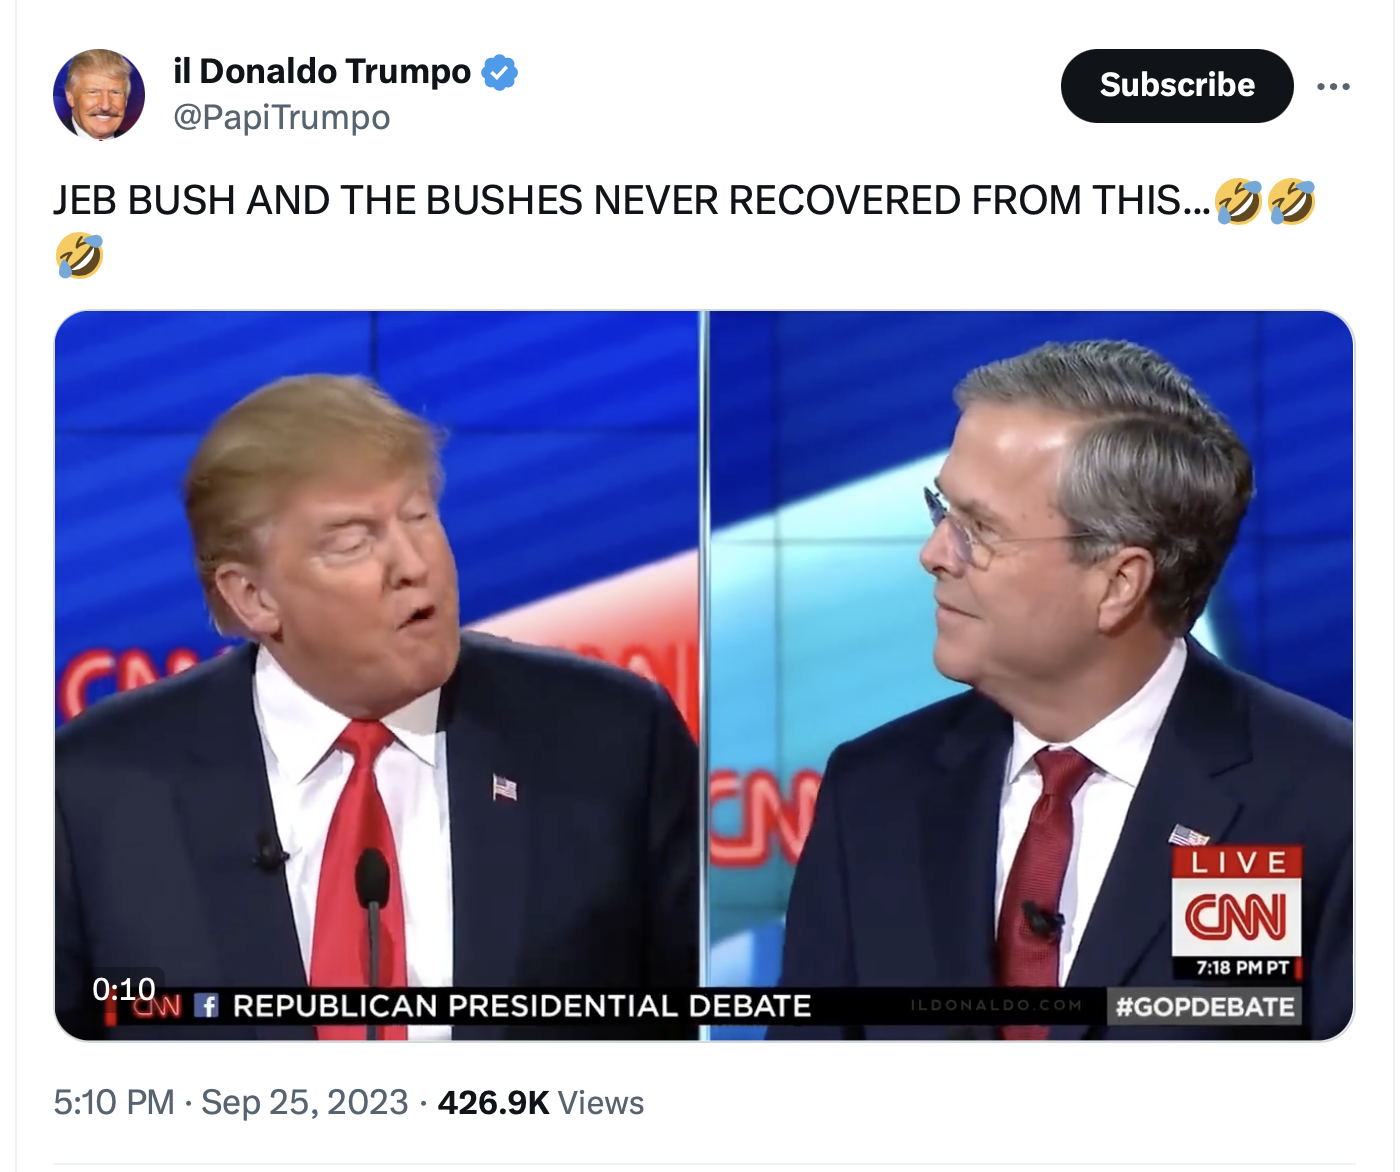Click the Facebook icon in video banner
Viewport: 1400px width, 1172px height.
pyautogui.click(x=206, y=1006)
